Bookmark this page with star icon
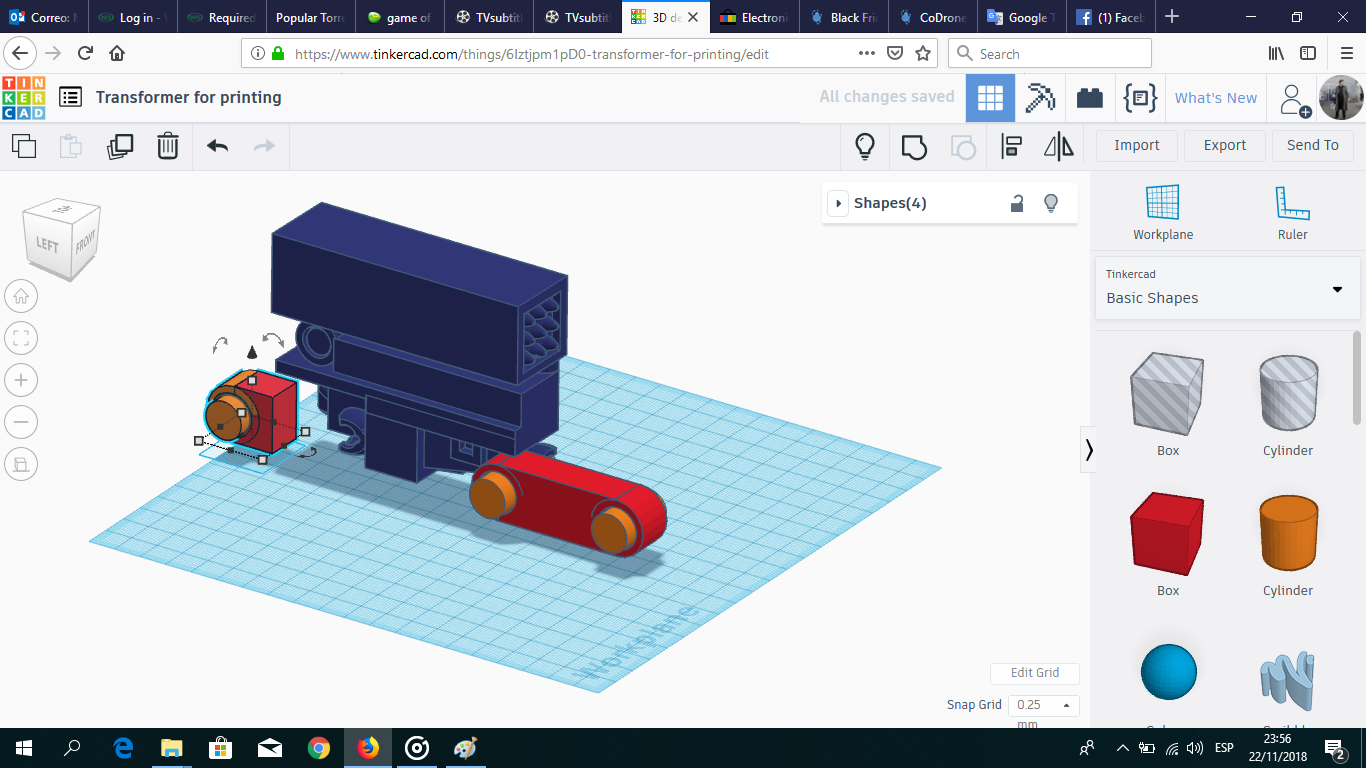 [923, 53]
